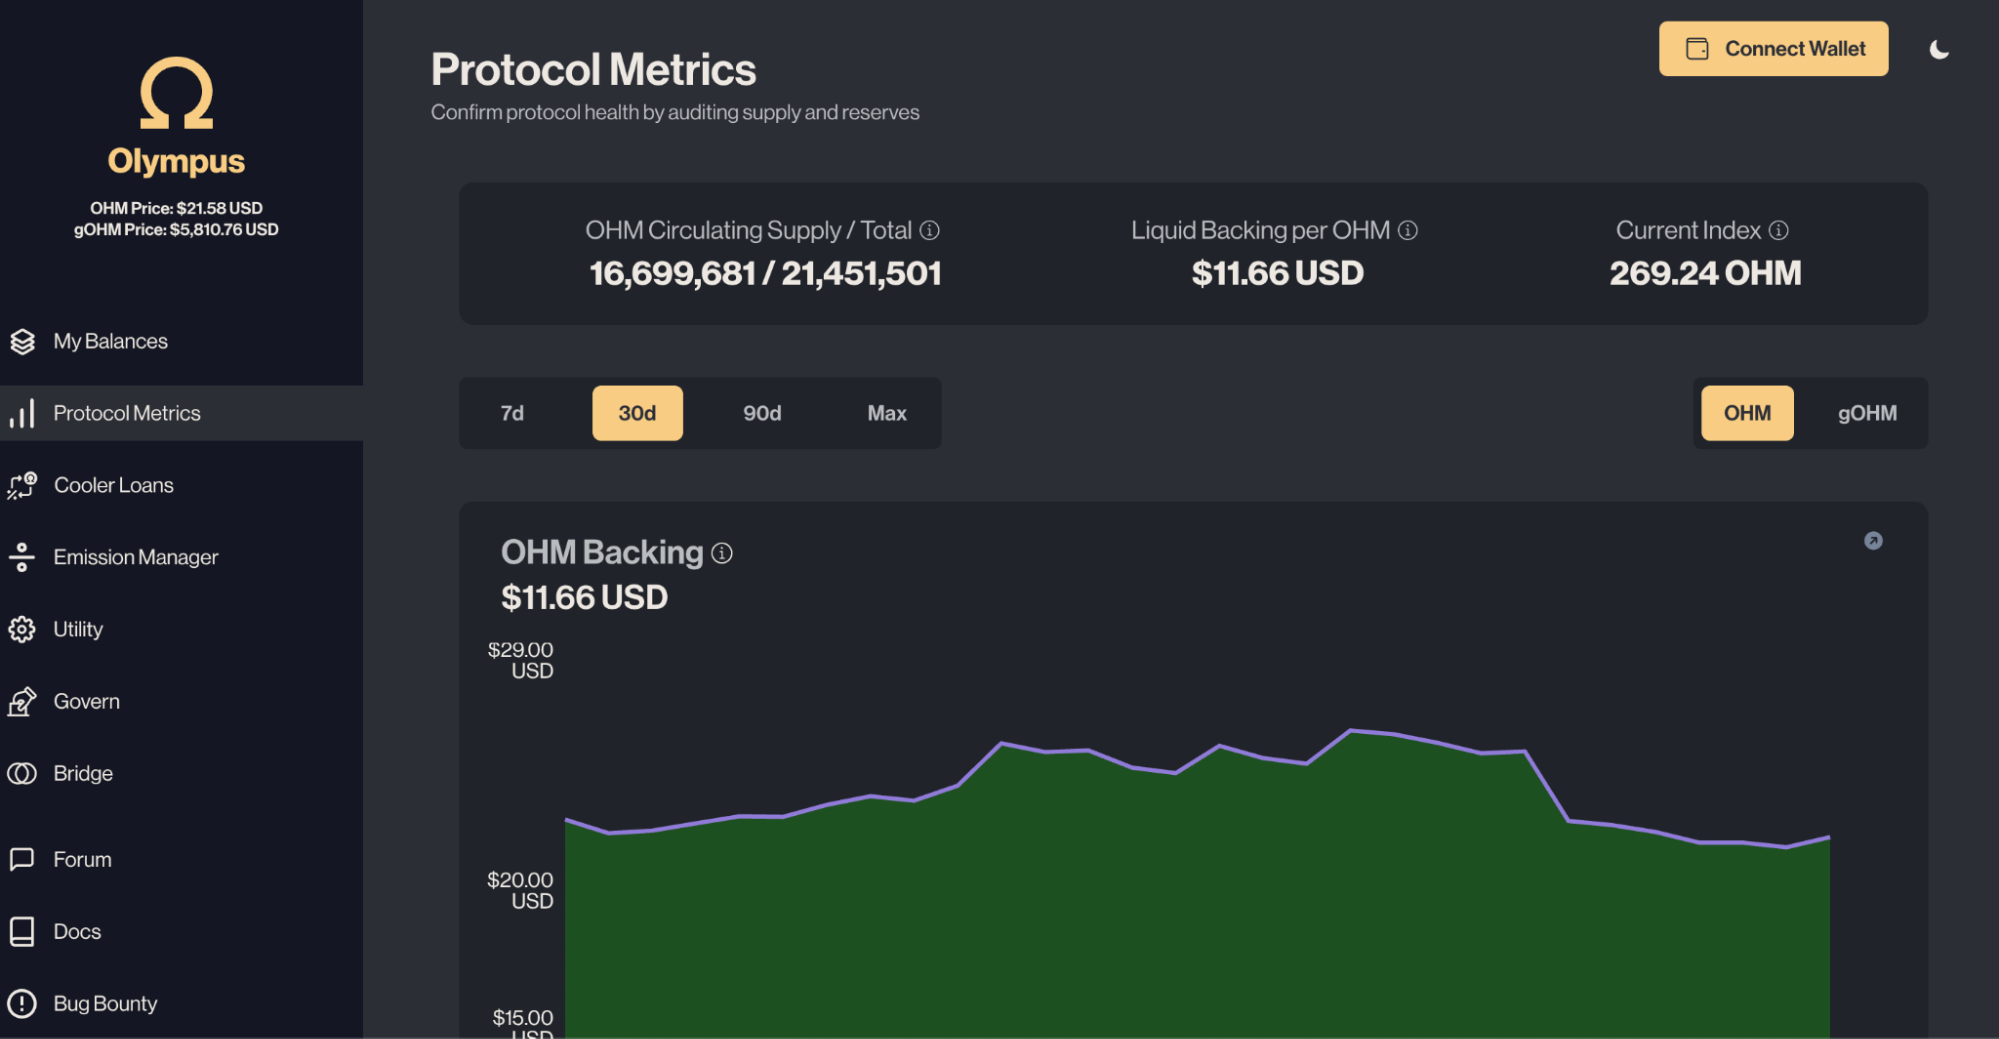1999x1039 pixels.
Task: Select the My Balances sidebar icon
Action: coord(22,341)
